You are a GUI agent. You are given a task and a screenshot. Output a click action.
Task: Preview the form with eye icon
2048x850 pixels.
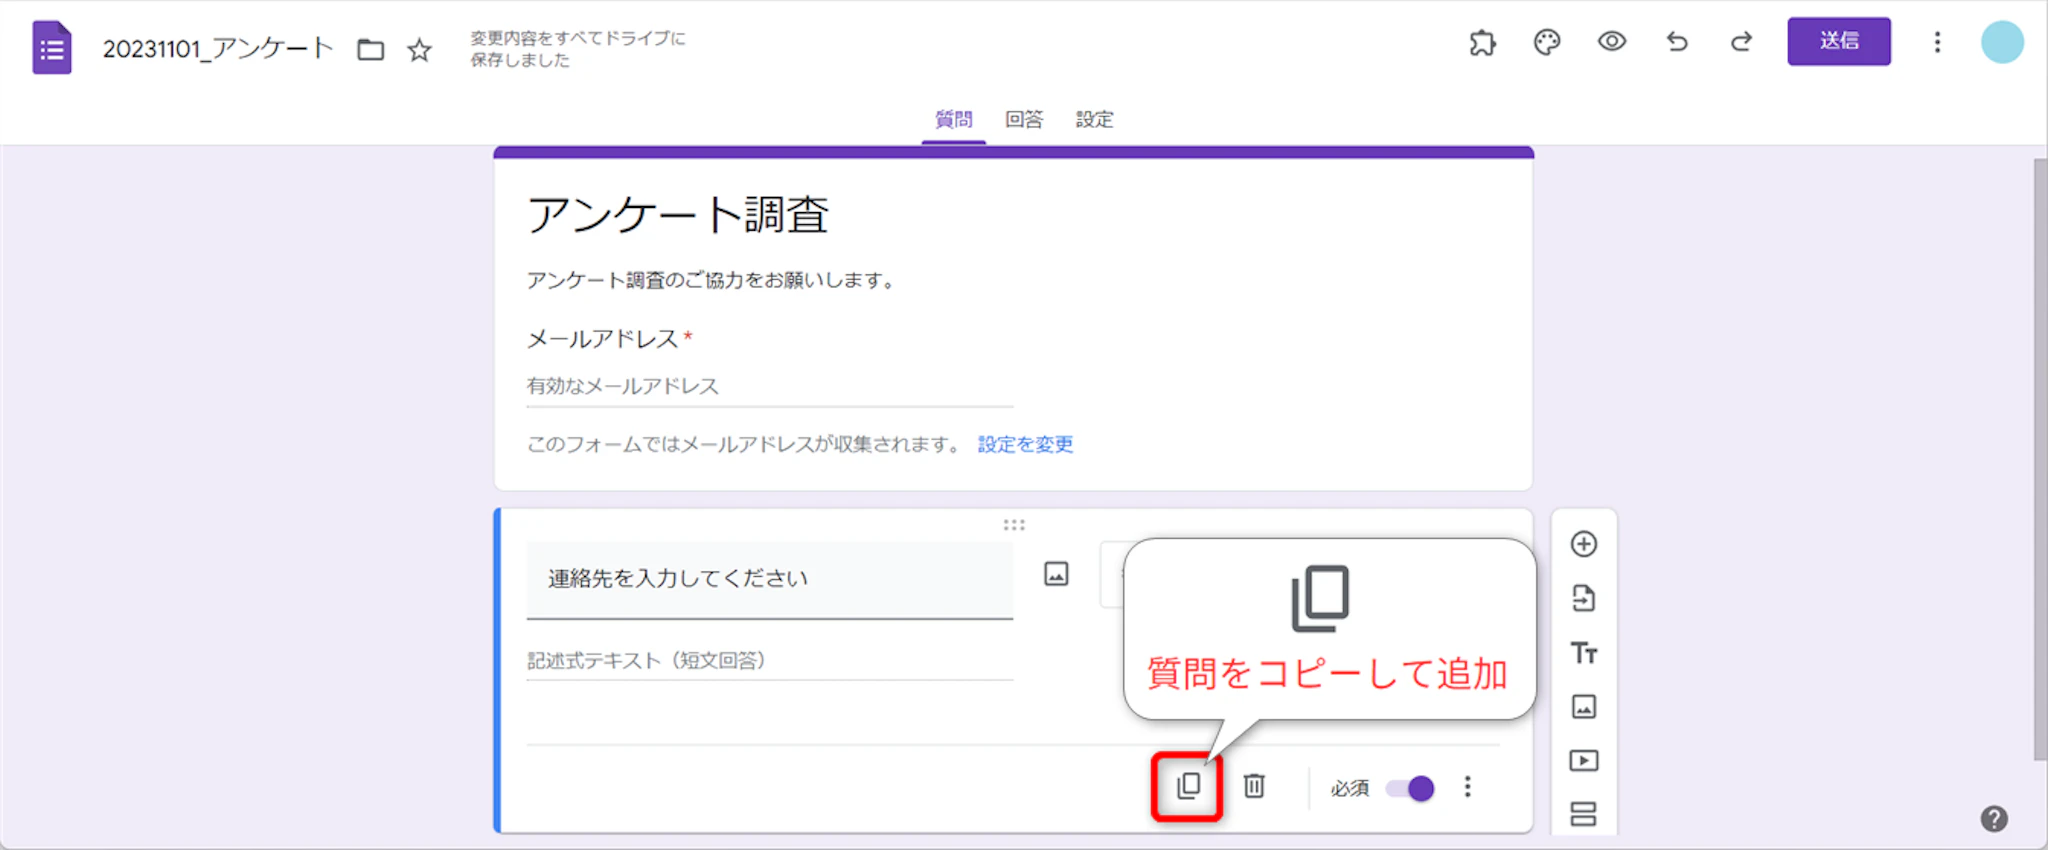click(1611, 42)
